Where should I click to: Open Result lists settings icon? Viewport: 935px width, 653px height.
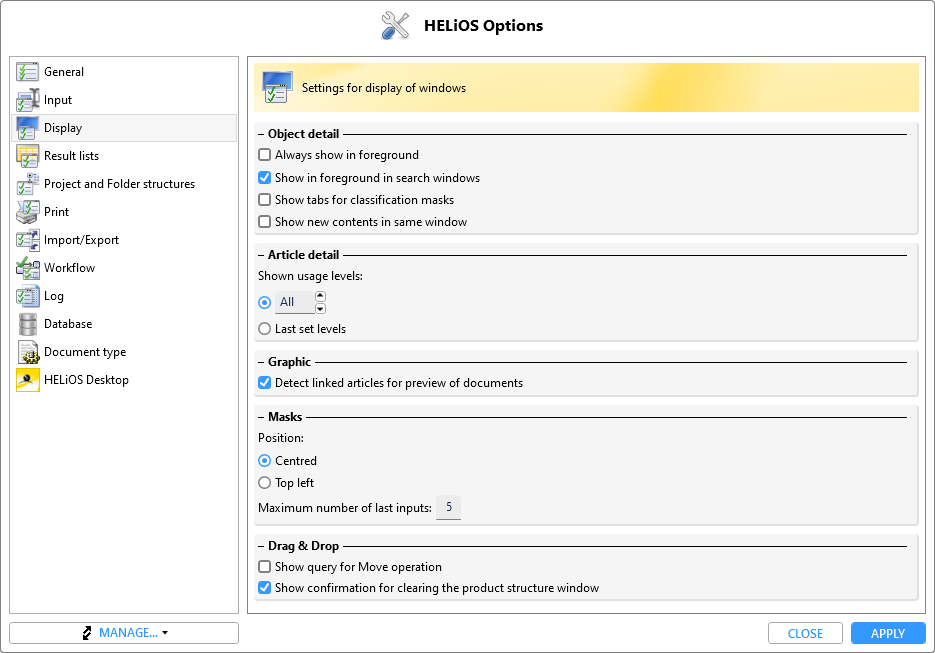[28, 156]
